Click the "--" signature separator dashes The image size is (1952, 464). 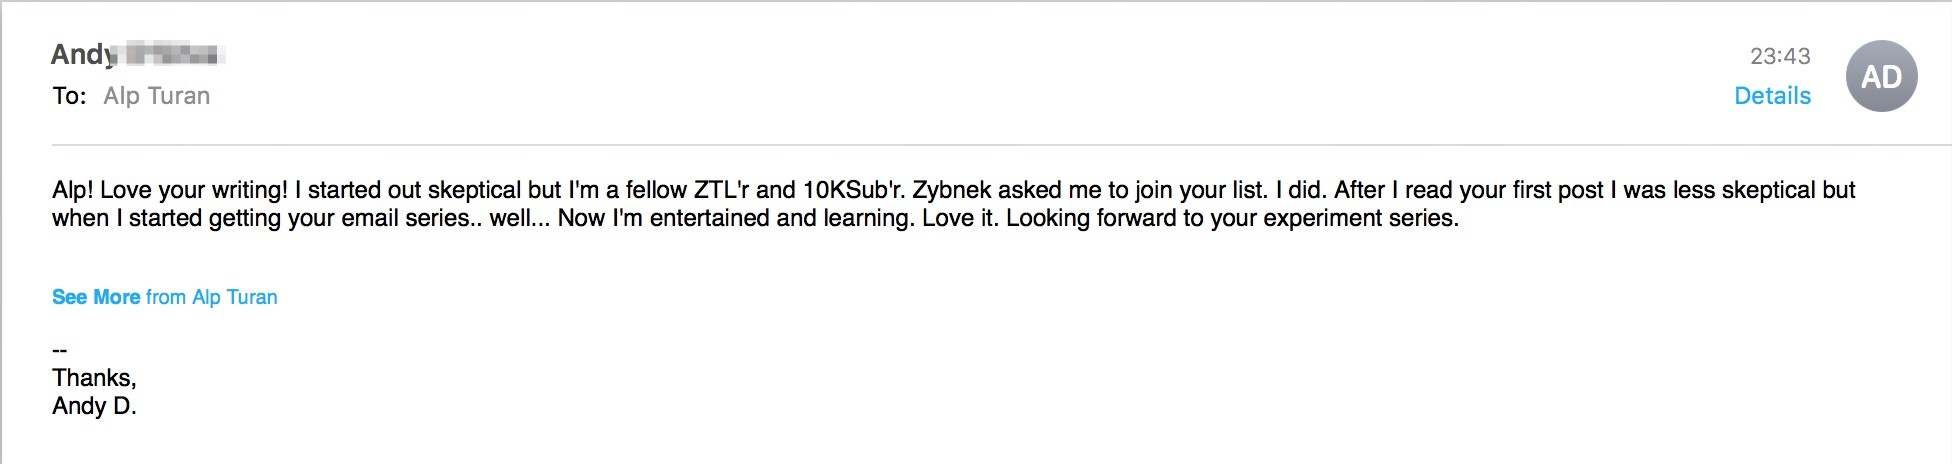click(60, 350)
